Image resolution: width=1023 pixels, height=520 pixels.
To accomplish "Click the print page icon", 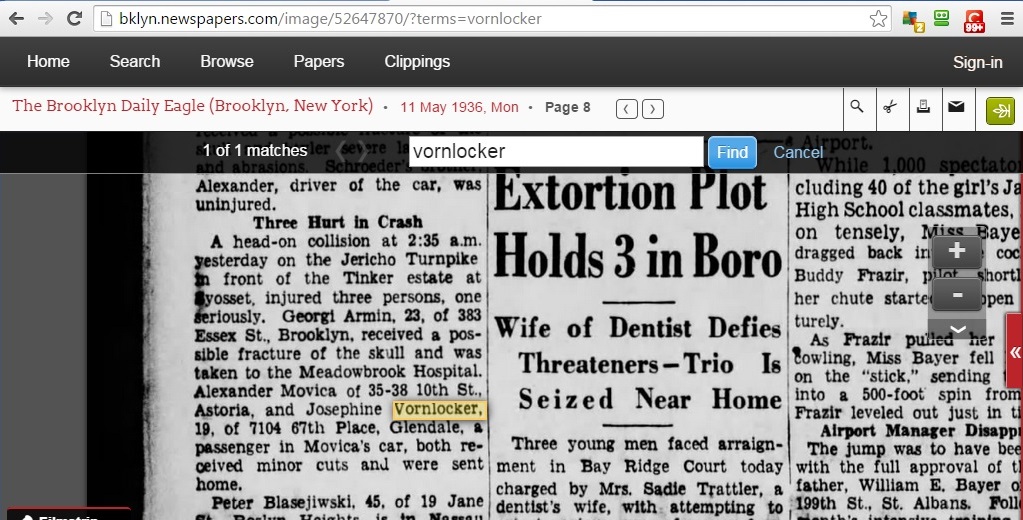I will coord(923,108).
